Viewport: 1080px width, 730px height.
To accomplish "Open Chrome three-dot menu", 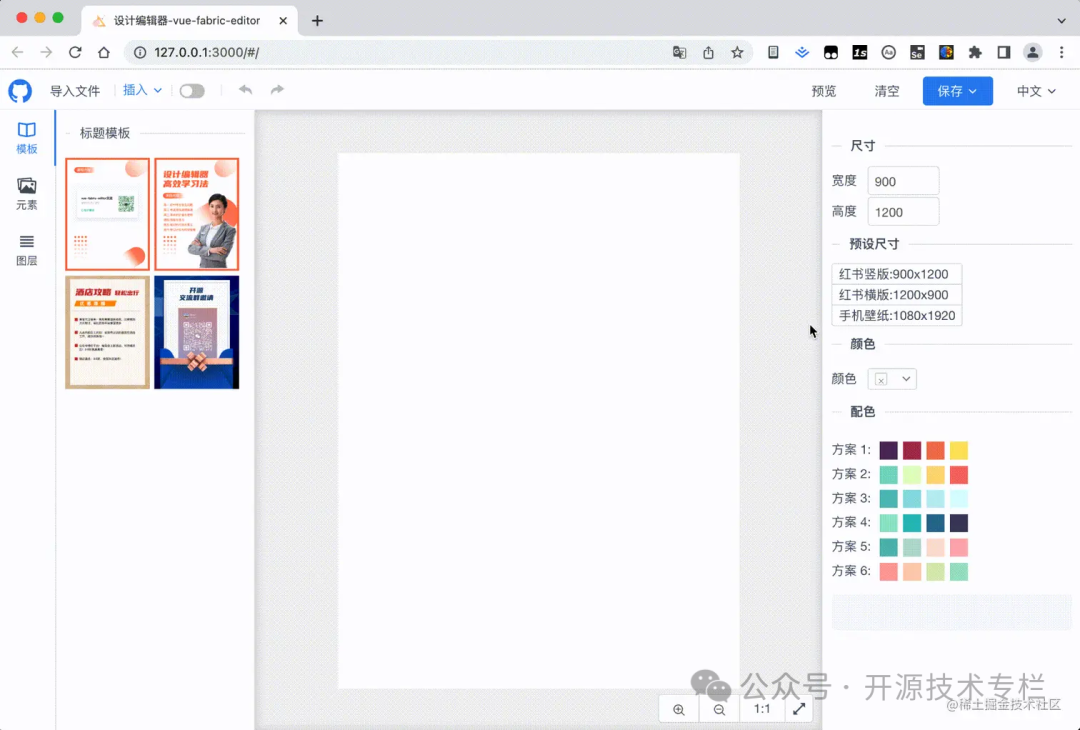I will (1061, 52).
